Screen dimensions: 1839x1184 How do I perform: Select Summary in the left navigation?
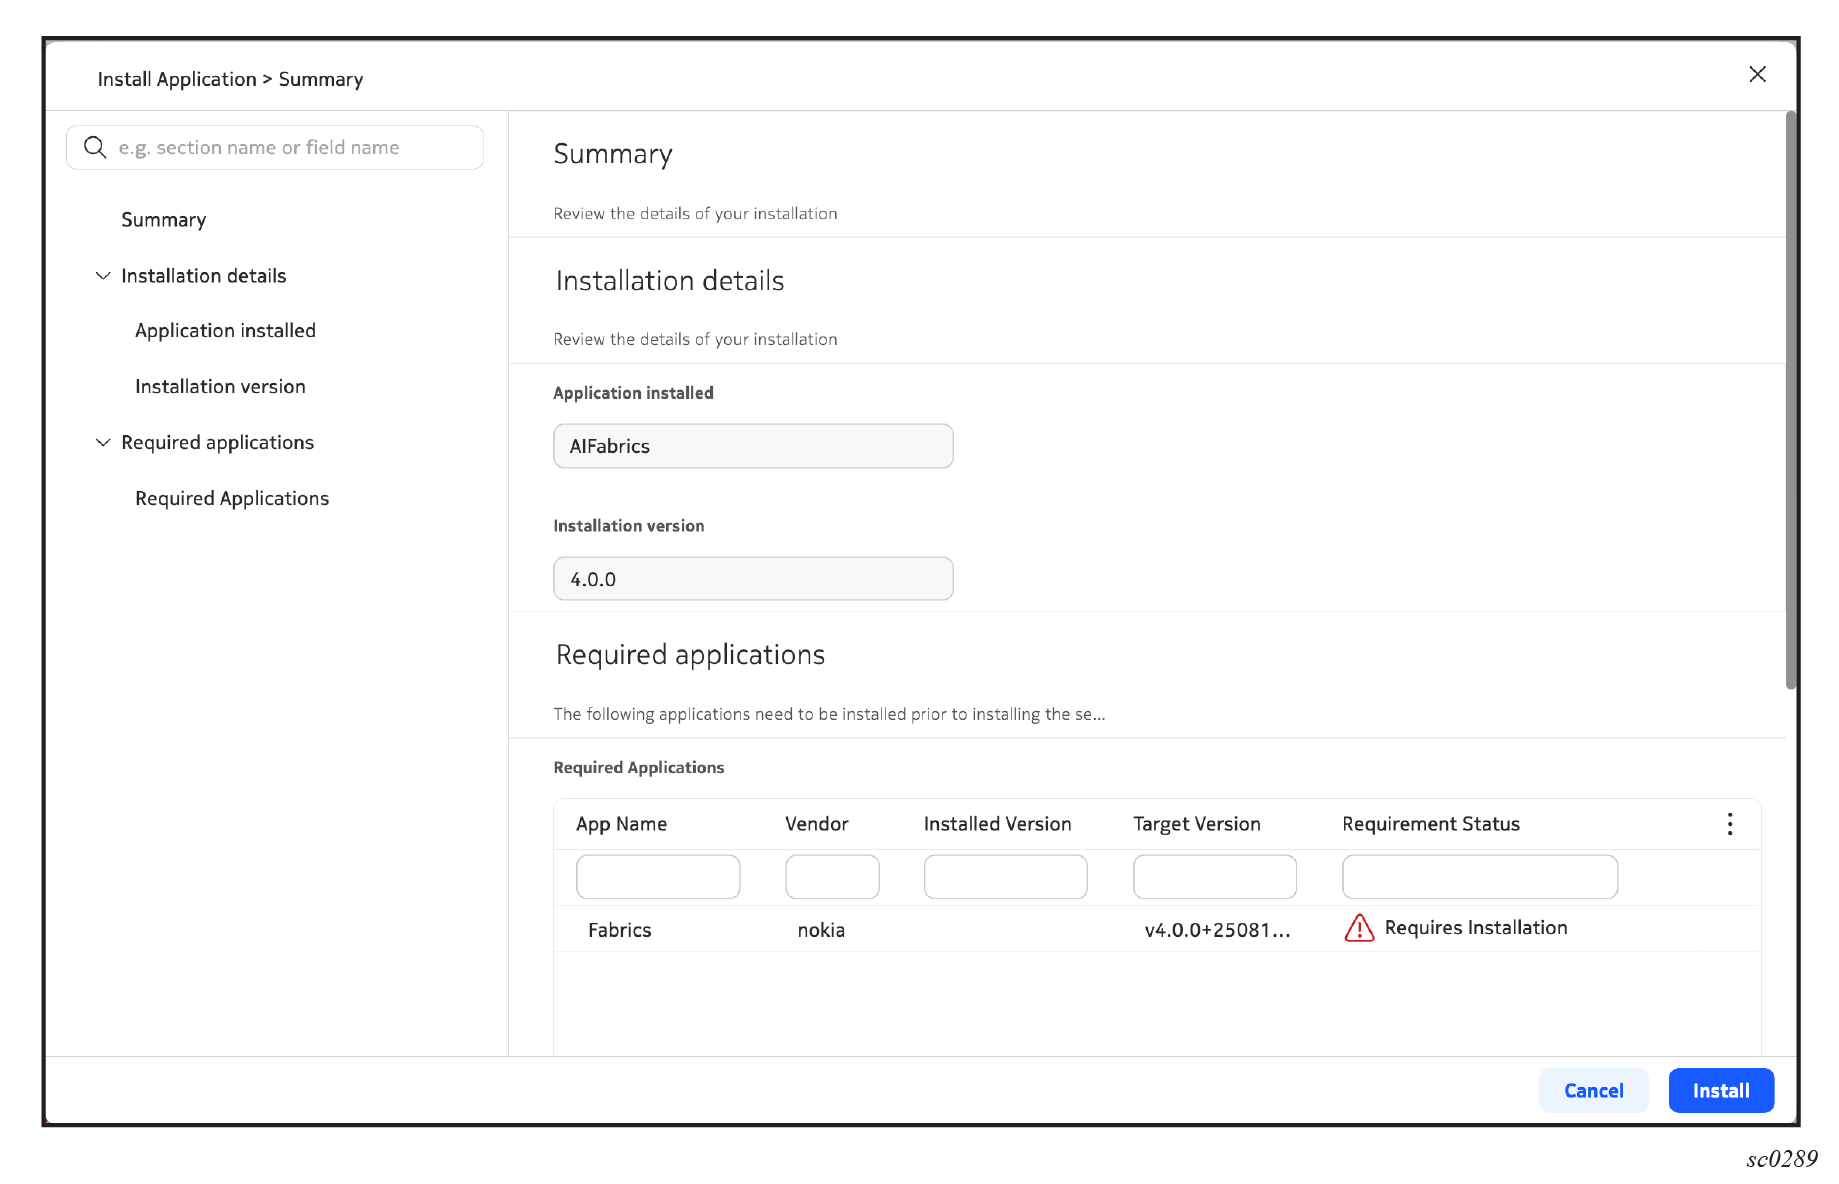tap(164, 220)
